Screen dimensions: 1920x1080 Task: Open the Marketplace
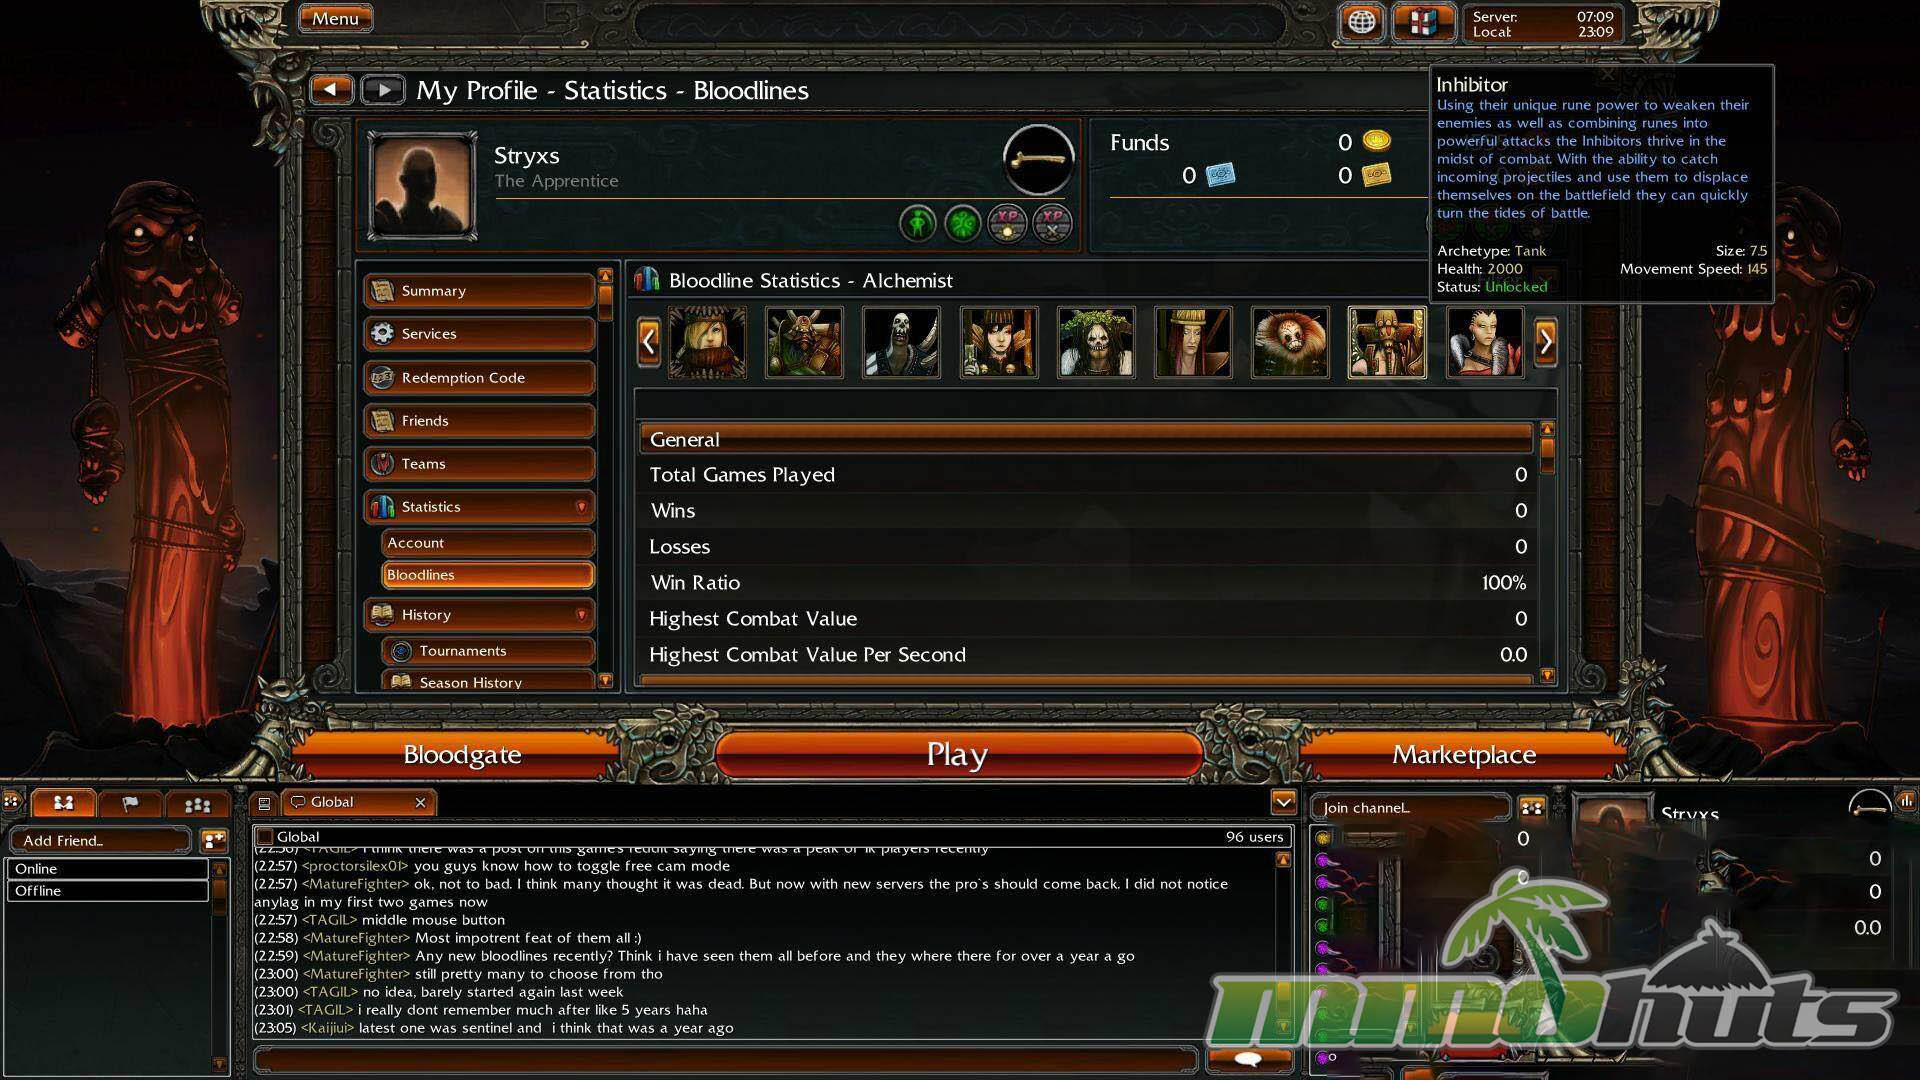tap(1464, 755)
